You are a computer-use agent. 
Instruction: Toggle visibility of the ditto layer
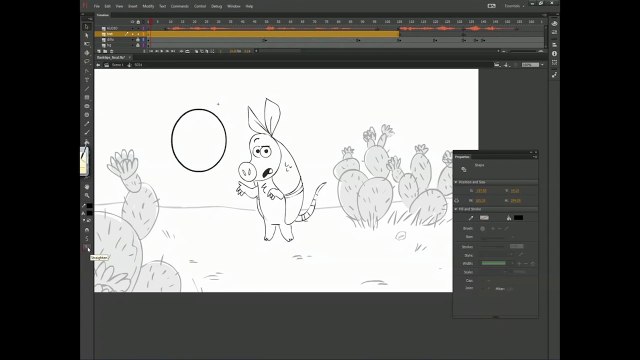pyautogui.click(x=132, y=40)
